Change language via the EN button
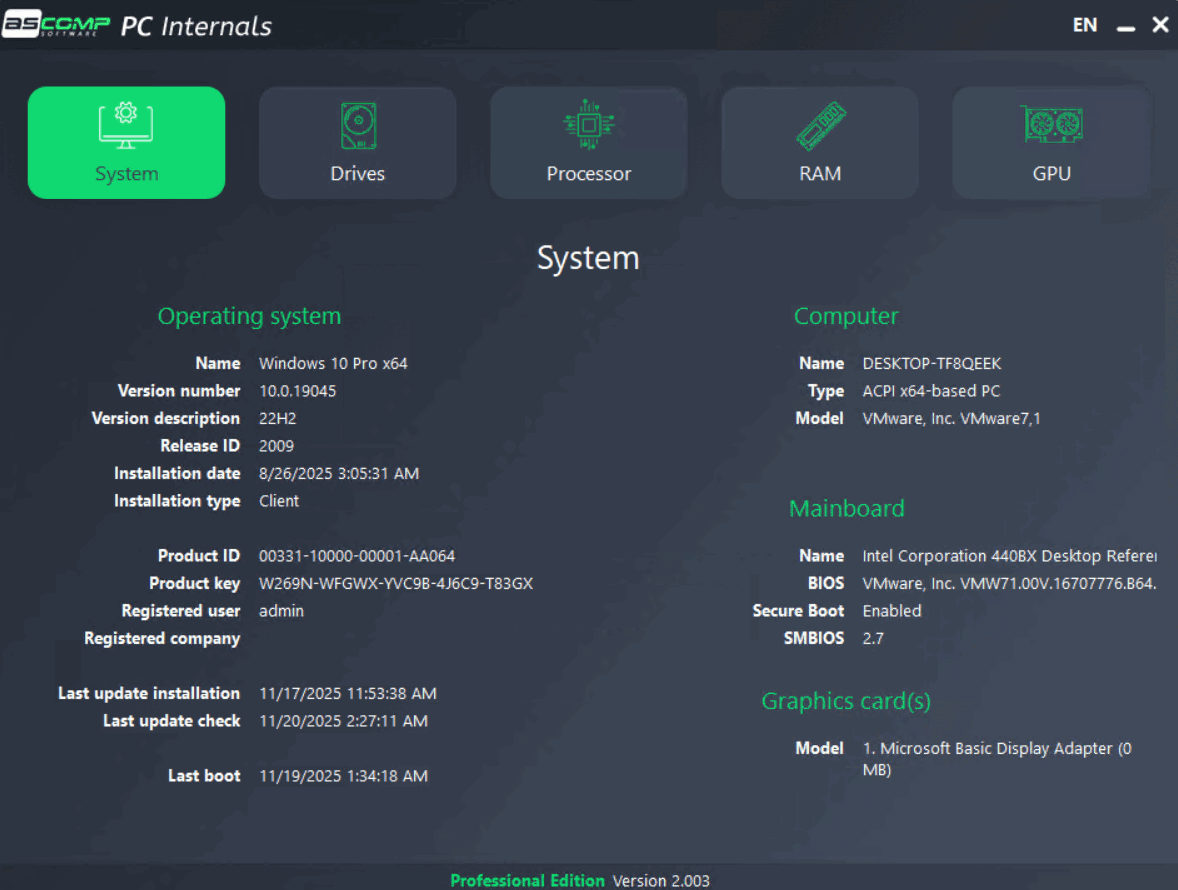 click(x=1085, y=26)
